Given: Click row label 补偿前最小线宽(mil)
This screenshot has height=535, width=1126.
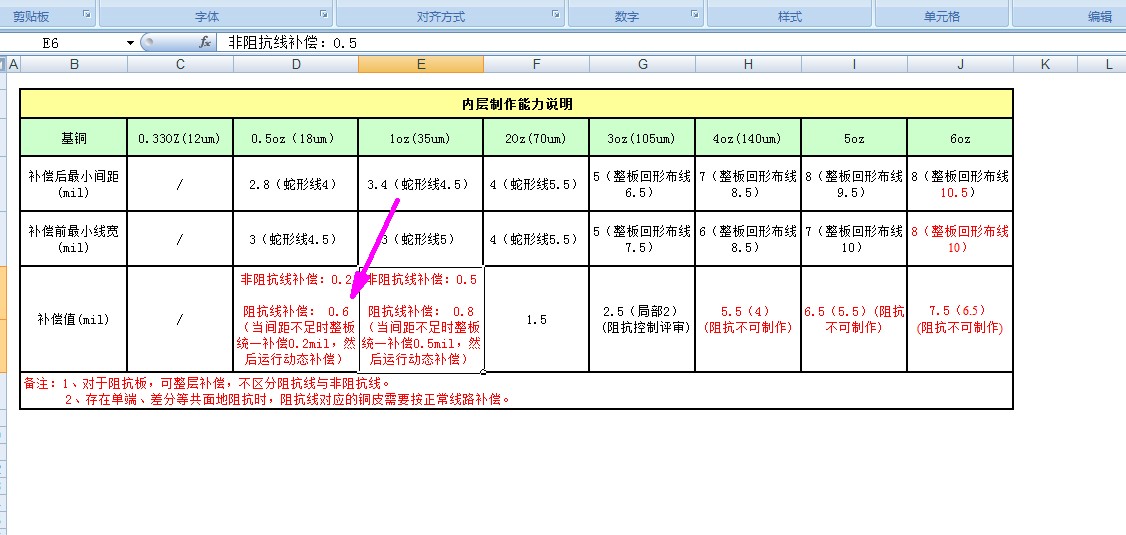Looking at the screenshot, I should coord(74,238).
